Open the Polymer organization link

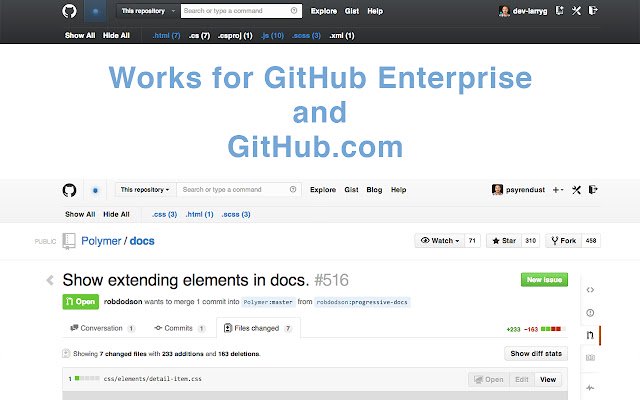(x=101, y=241)
